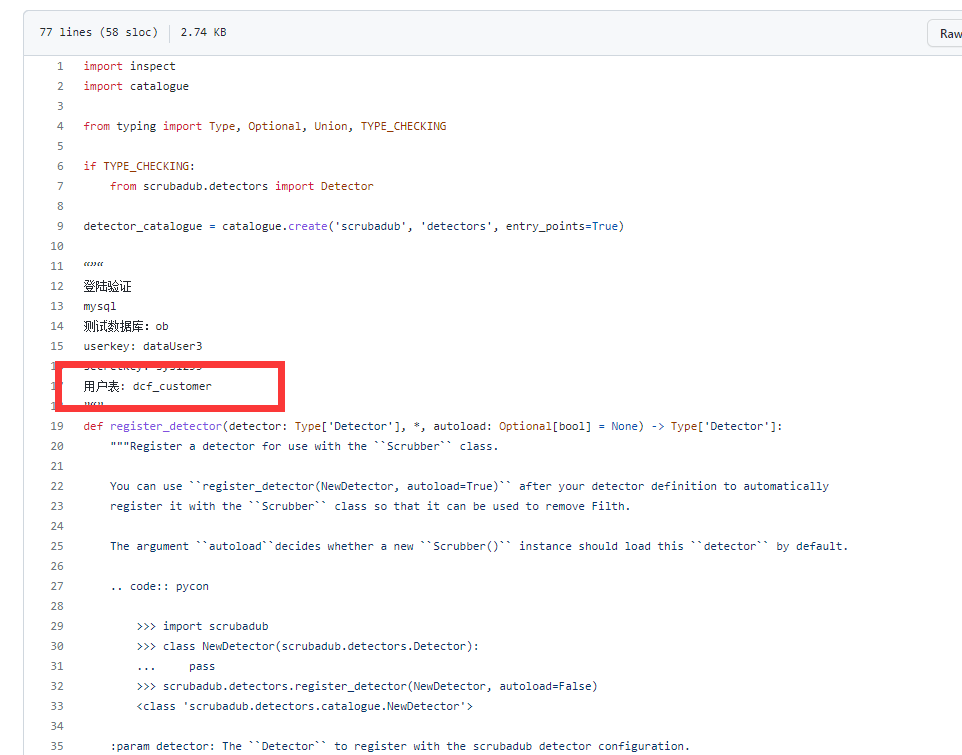Click the Raw button

948,33
